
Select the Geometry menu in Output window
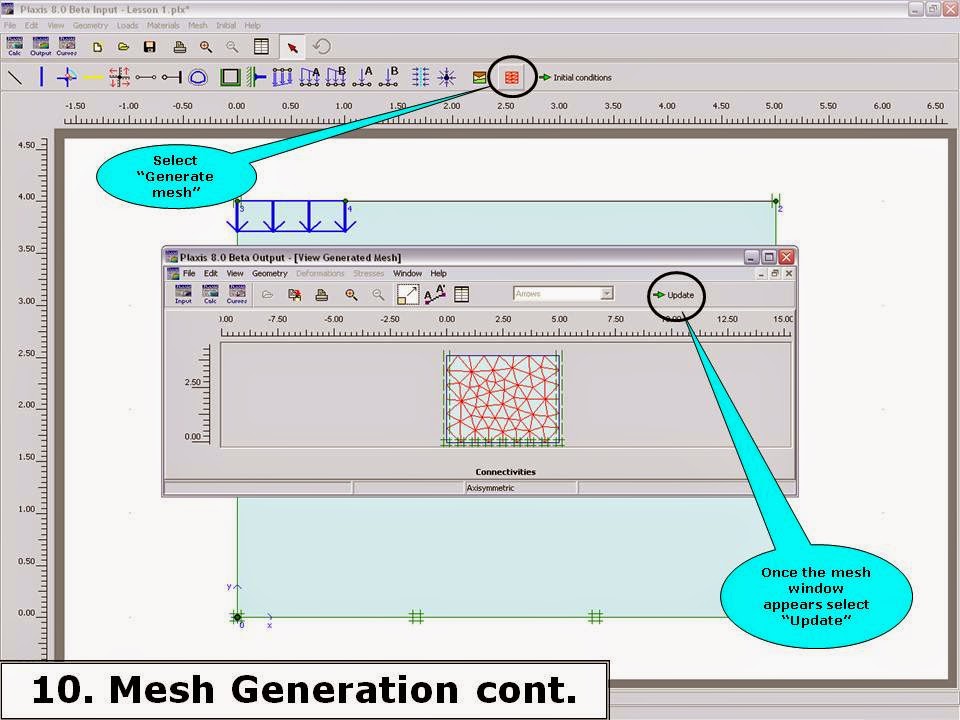coord(270,273)
